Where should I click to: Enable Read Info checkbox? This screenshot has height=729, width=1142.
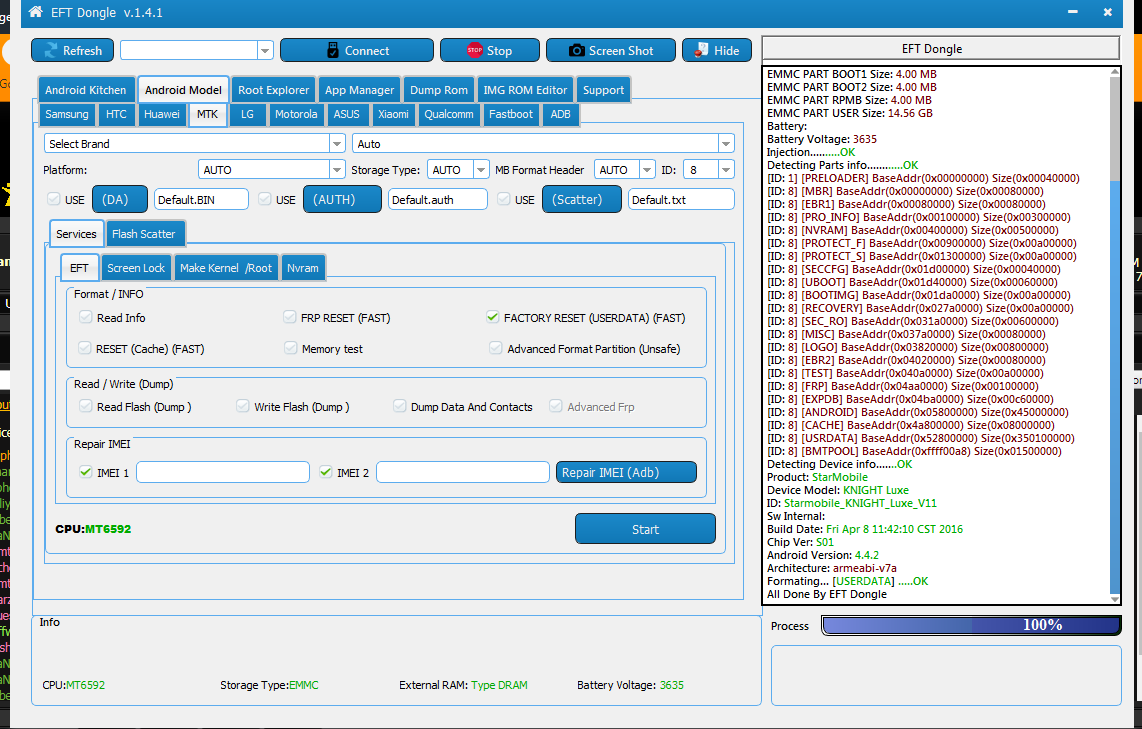tap(86, 317)
